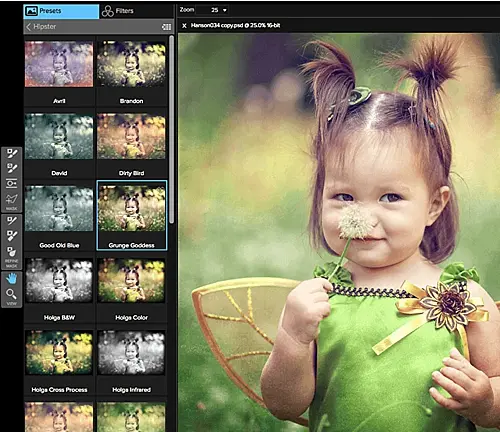Viewport: 500px width, 432px height.
Task: Click the Zoom value field showing 25
Action: click(212, 10)
